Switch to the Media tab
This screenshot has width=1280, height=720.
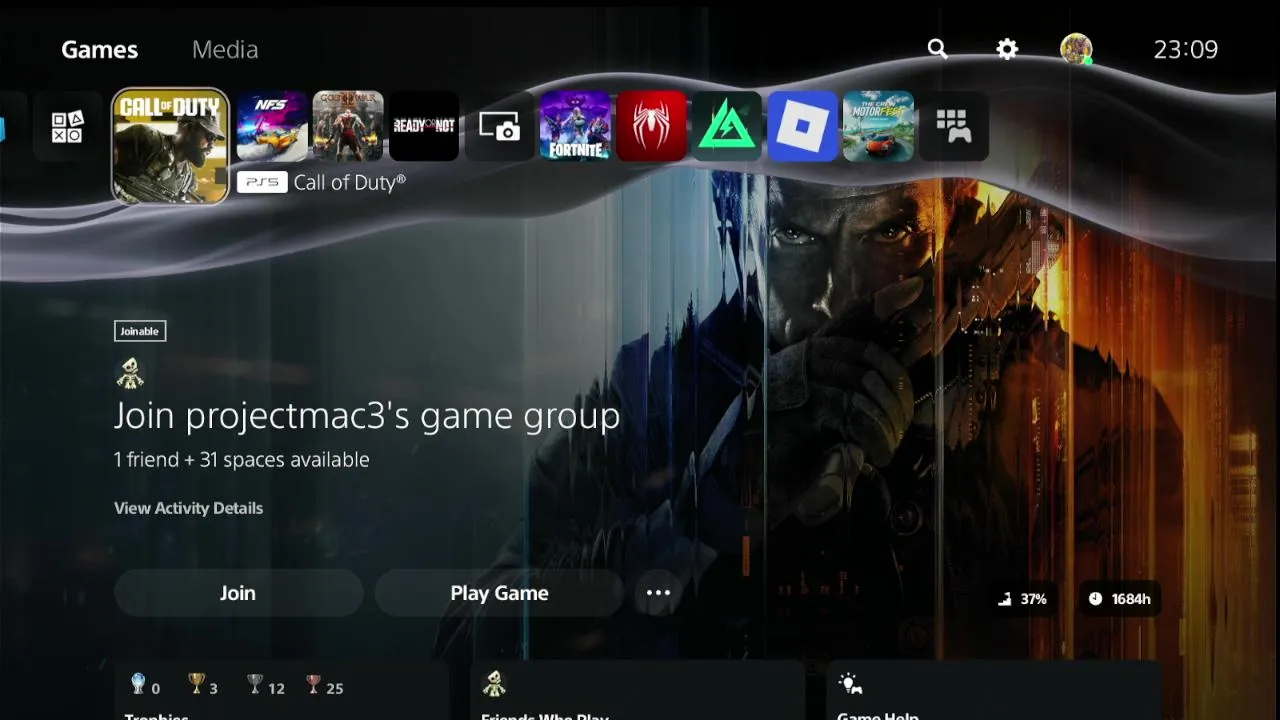click(225, 49)
